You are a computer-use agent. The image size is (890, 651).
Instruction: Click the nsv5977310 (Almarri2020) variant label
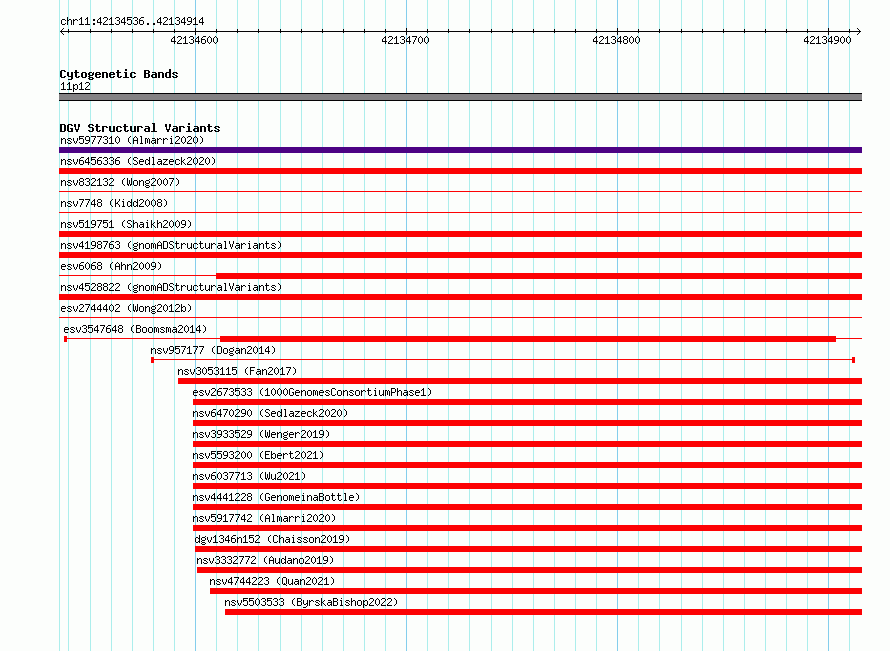(132, 140)
